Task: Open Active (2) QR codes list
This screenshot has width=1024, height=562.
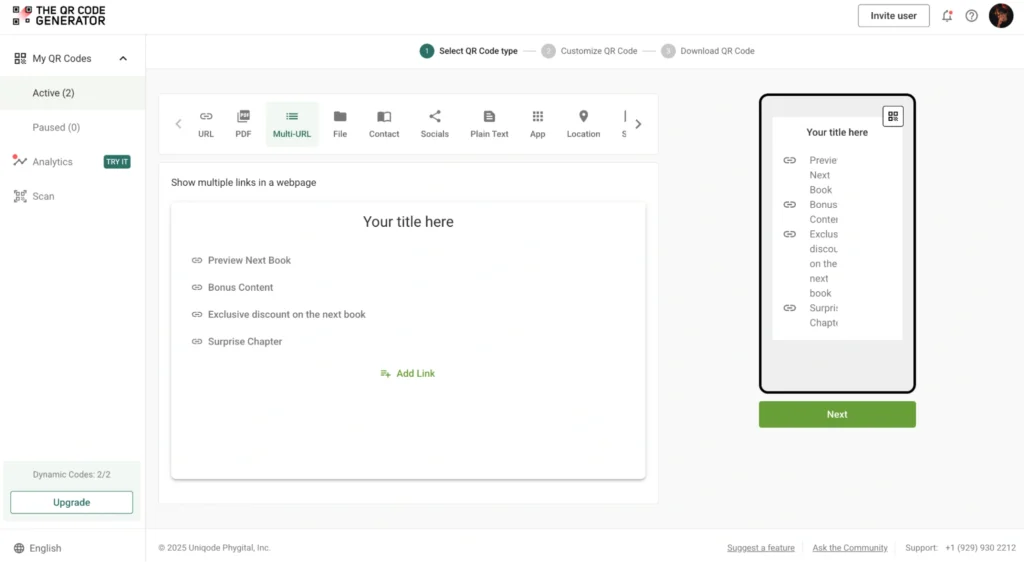Action: pos(53,93)
